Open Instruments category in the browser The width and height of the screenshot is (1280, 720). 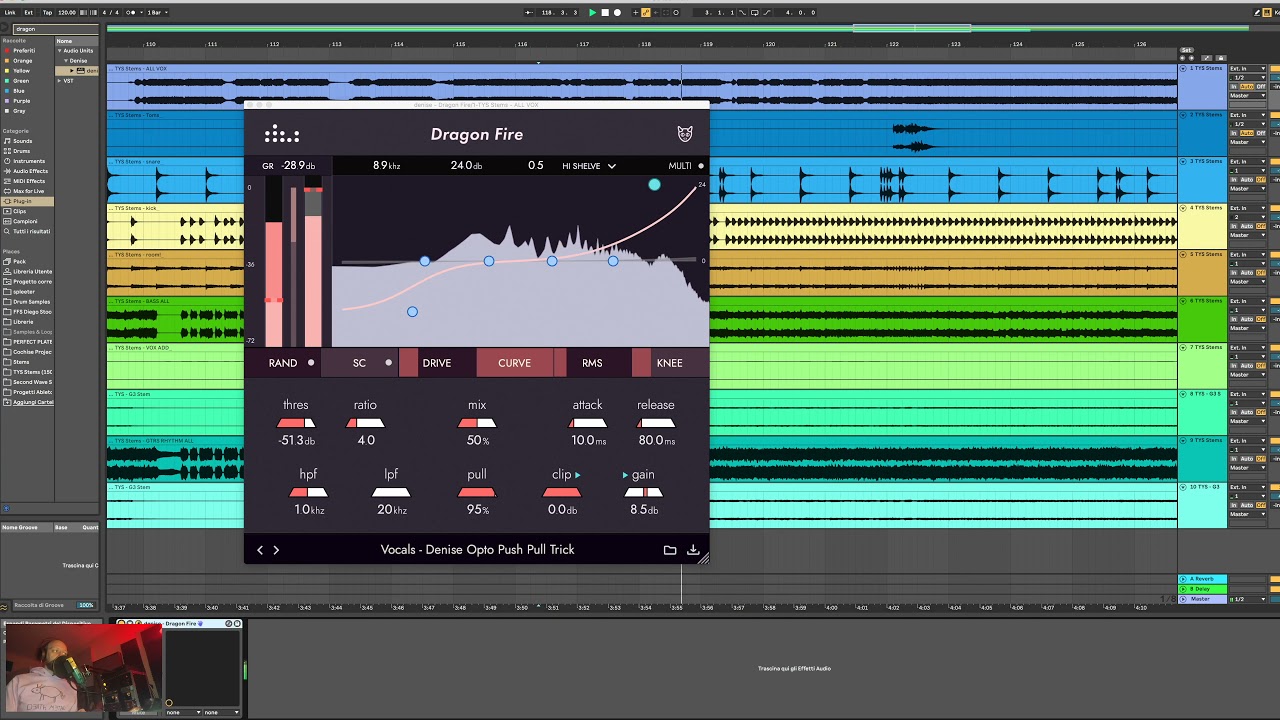pyautogui.click(x=28, y=161)
